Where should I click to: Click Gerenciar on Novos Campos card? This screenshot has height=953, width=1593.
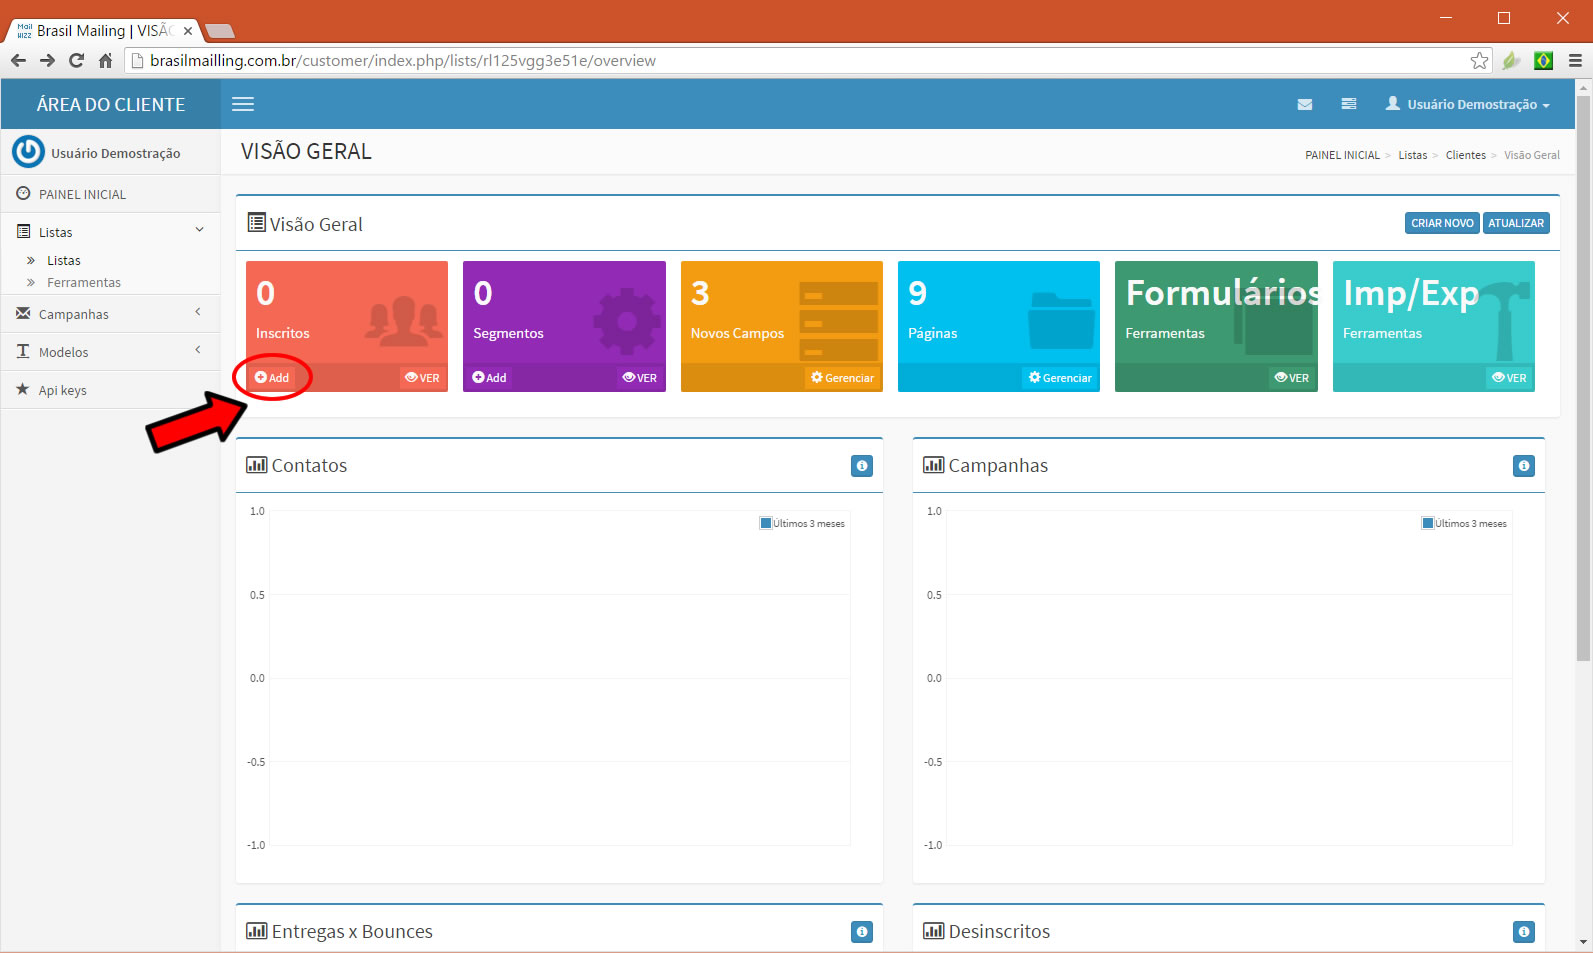pos(842,378)
